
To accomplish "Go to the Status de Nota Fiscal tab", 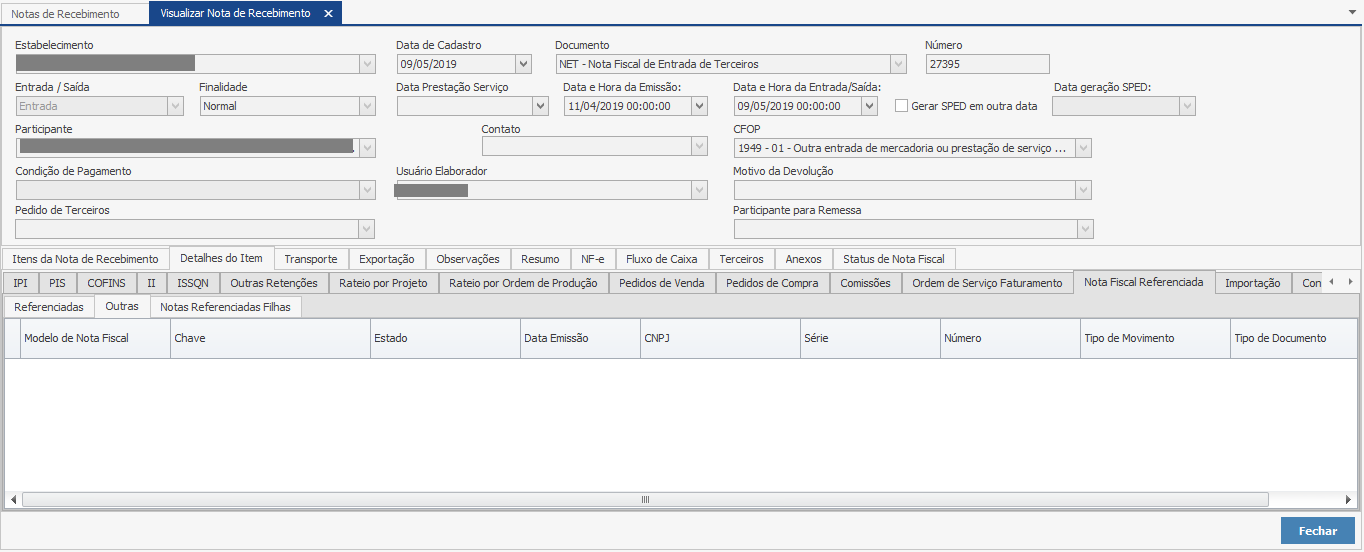I will tap(893, 259).
